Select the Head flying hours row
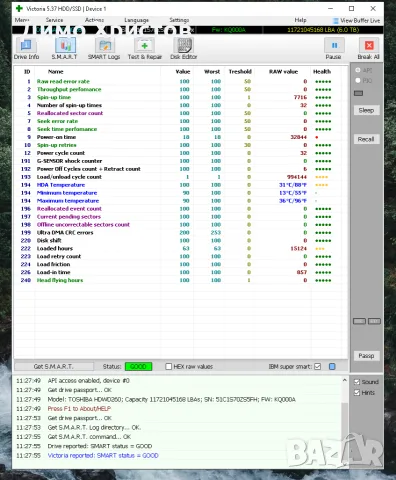 click(x=180, y=280)
